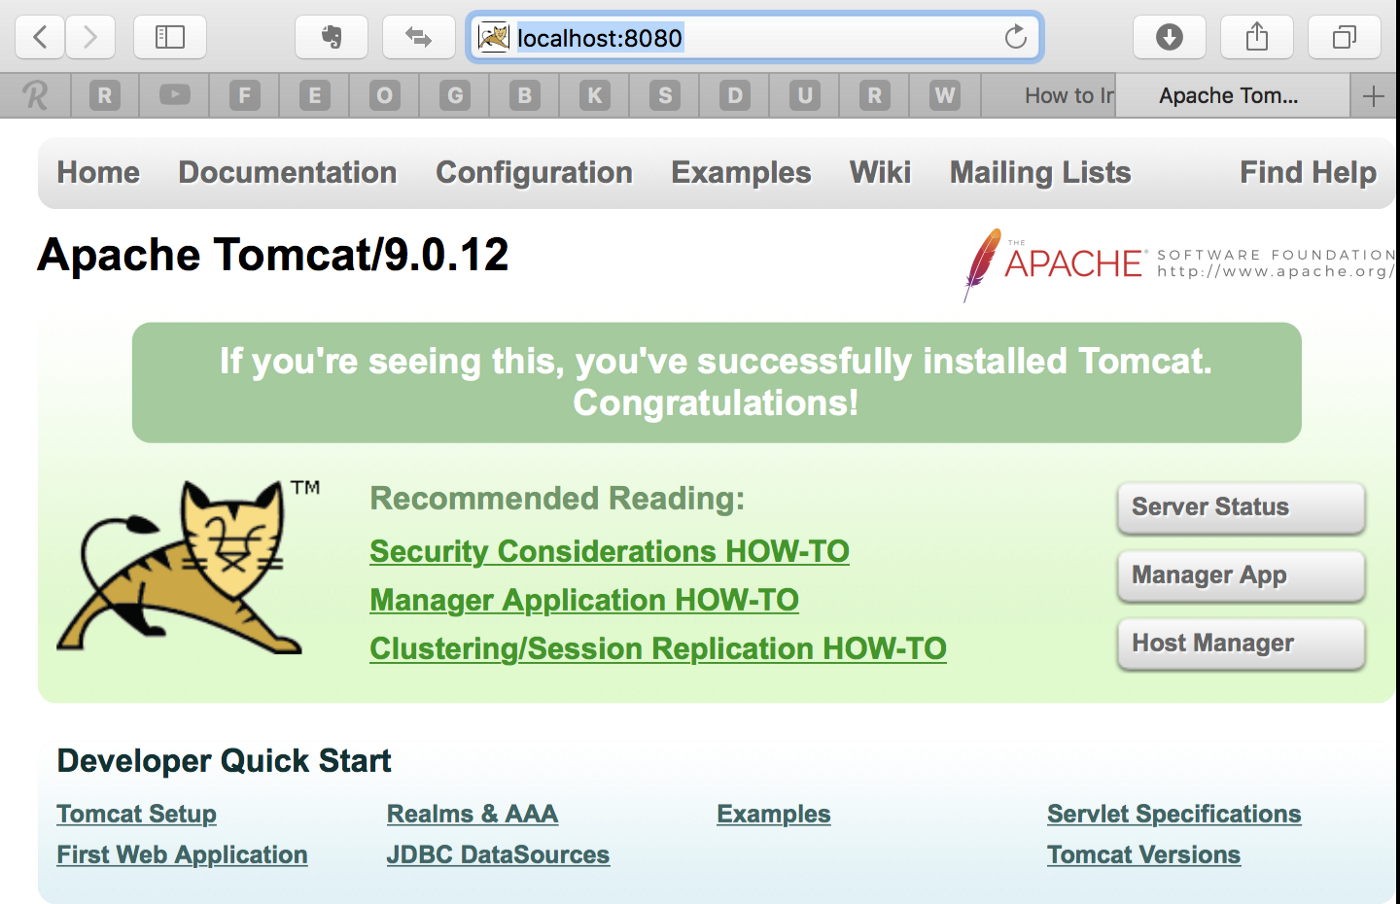Select the pinned tab labeled B

pos(525,96)
